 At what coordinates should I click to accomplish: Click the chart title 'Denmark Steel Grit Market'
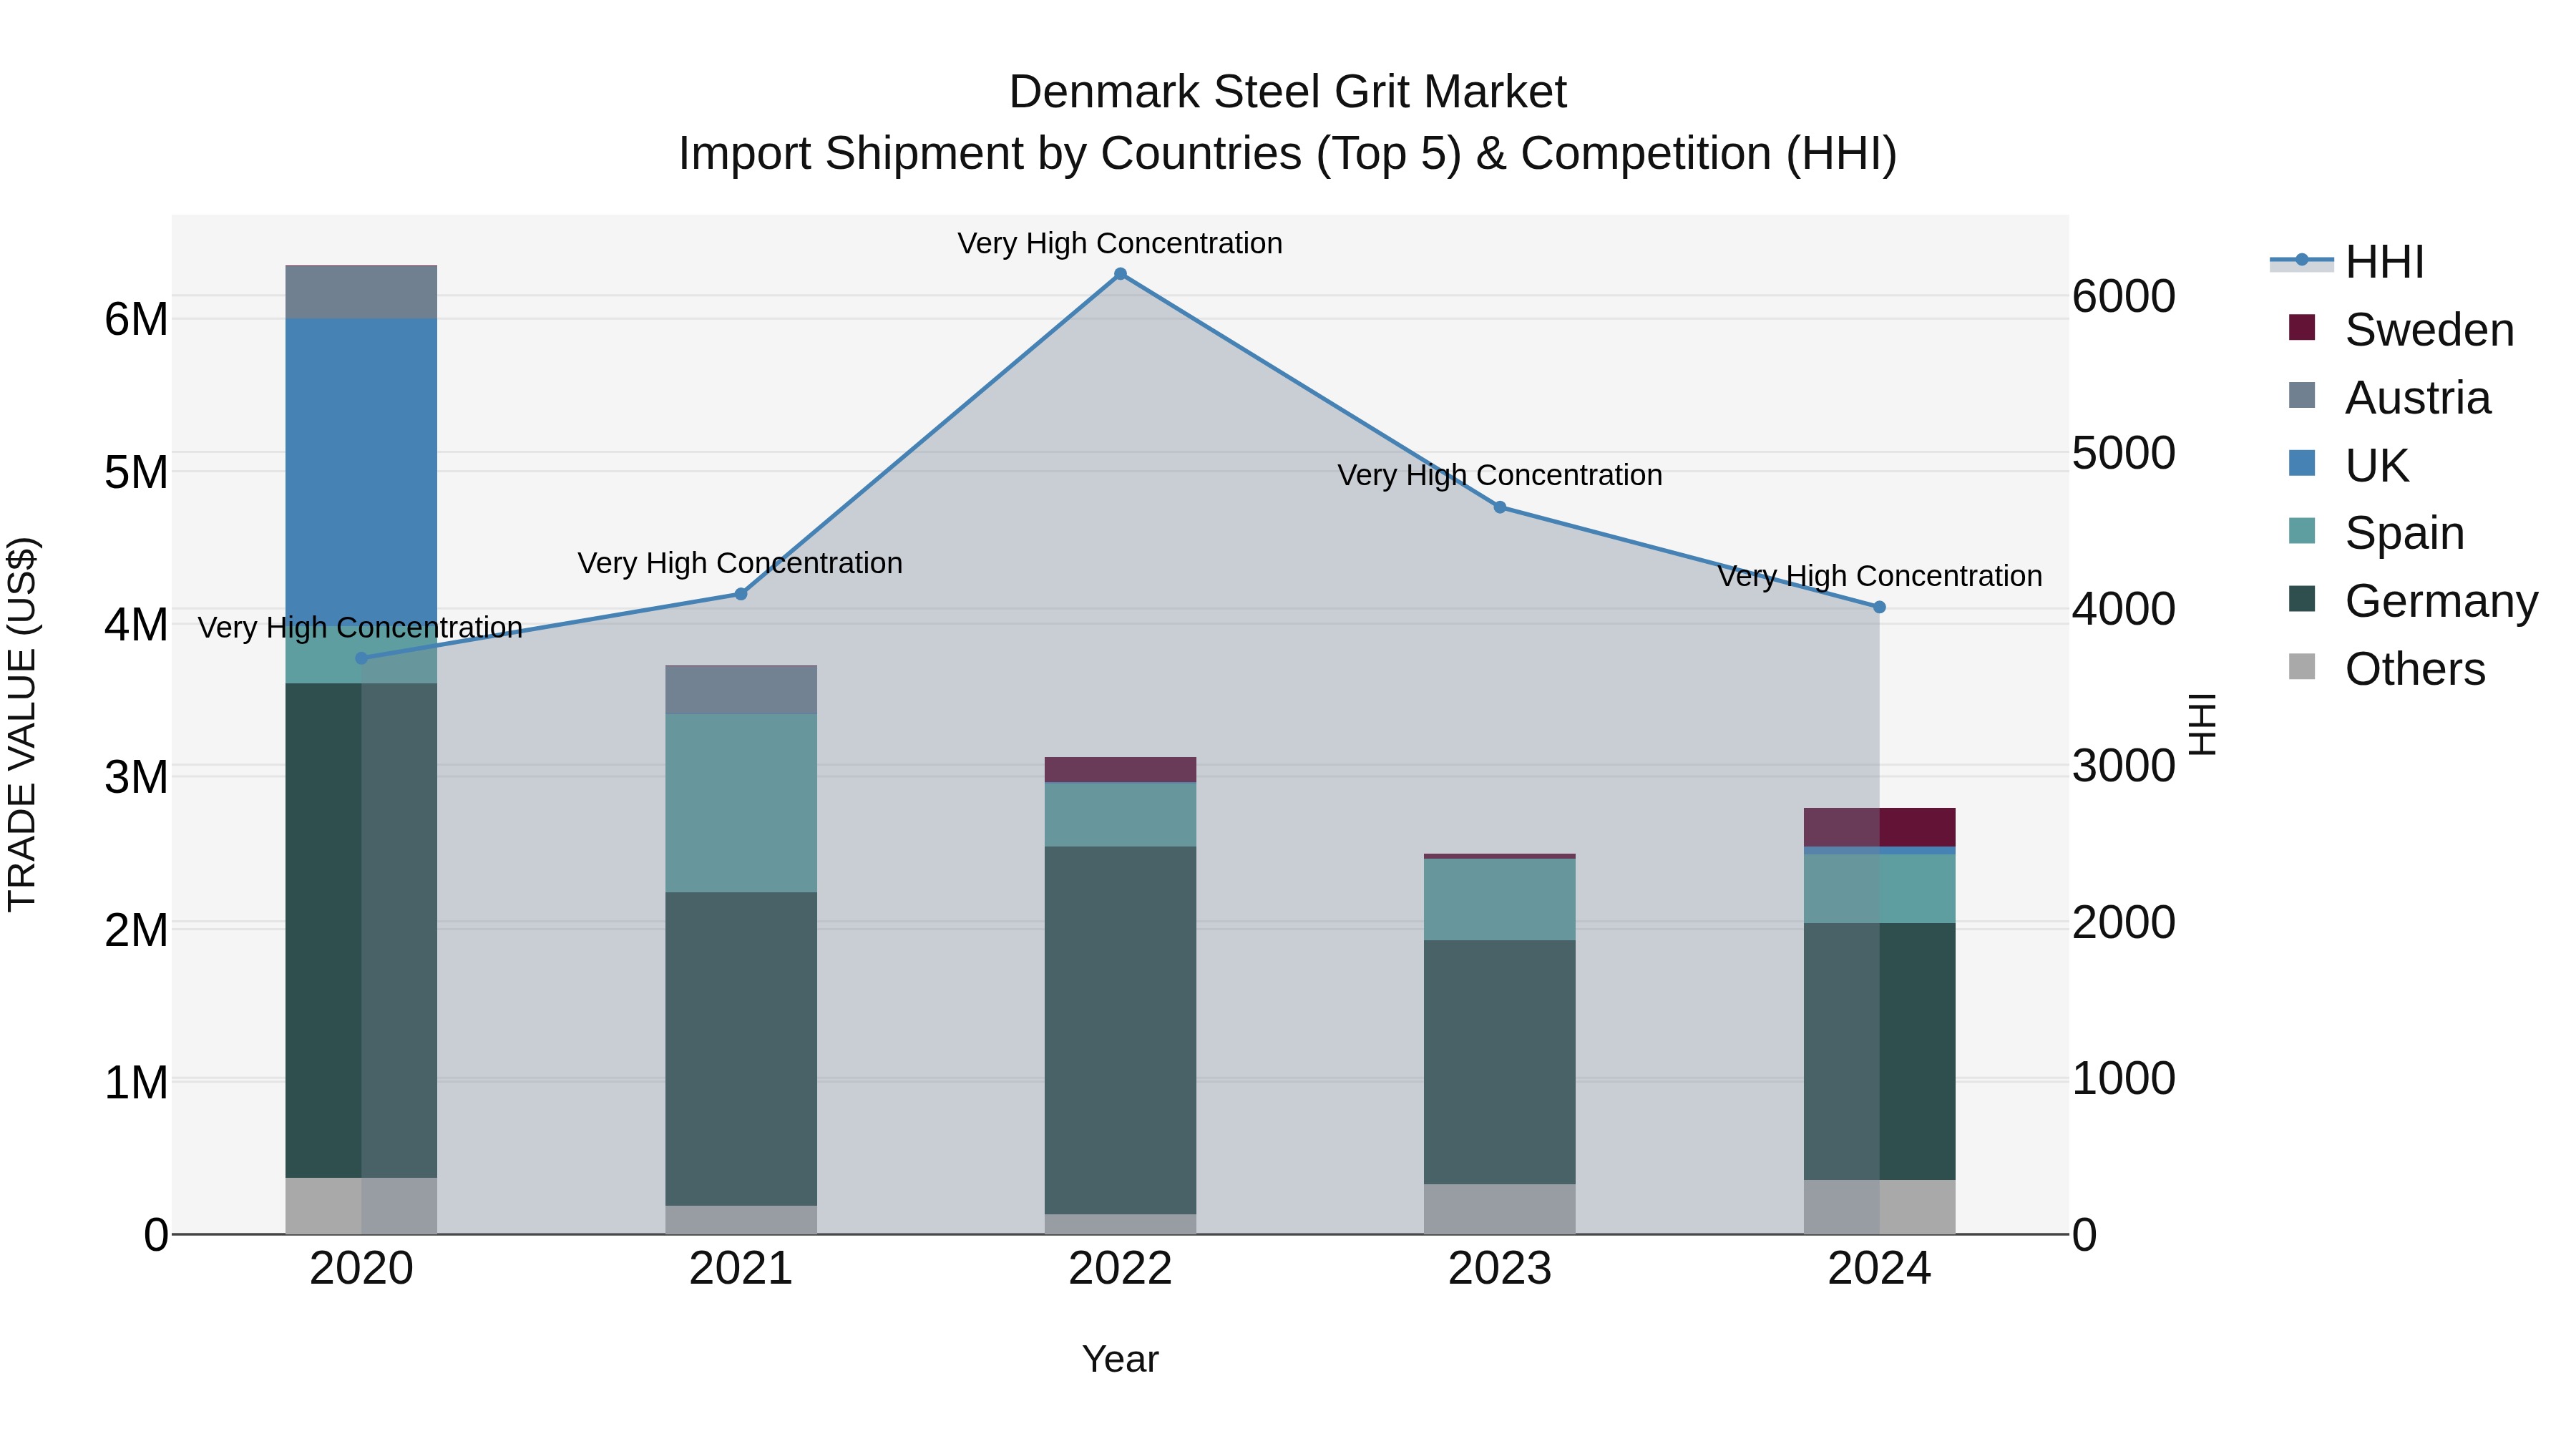coord(1287,92)
